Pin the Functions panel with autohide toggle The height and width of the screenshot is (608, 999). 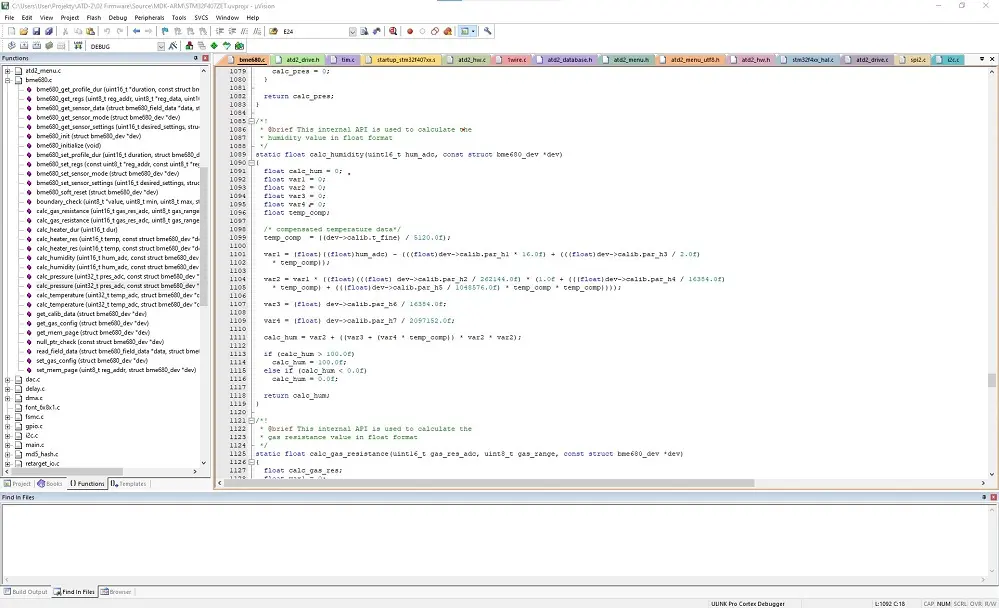point(193,58)
